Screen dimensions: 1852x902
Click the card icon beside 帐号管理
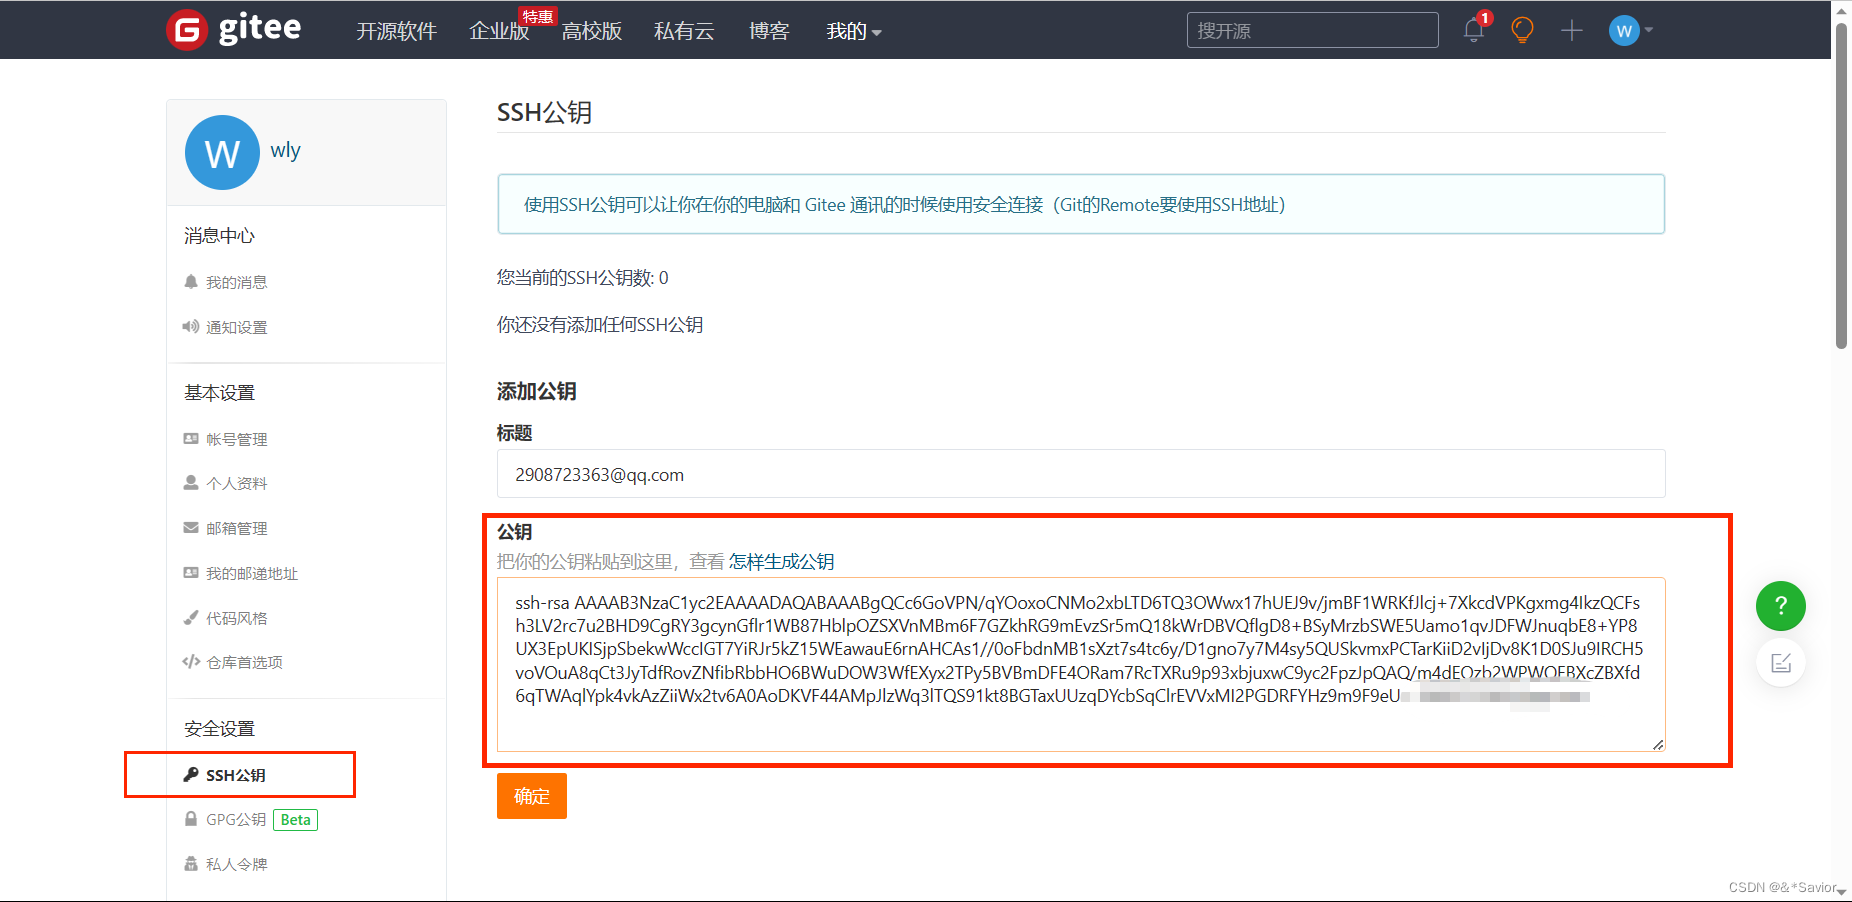tap(191, 439)
